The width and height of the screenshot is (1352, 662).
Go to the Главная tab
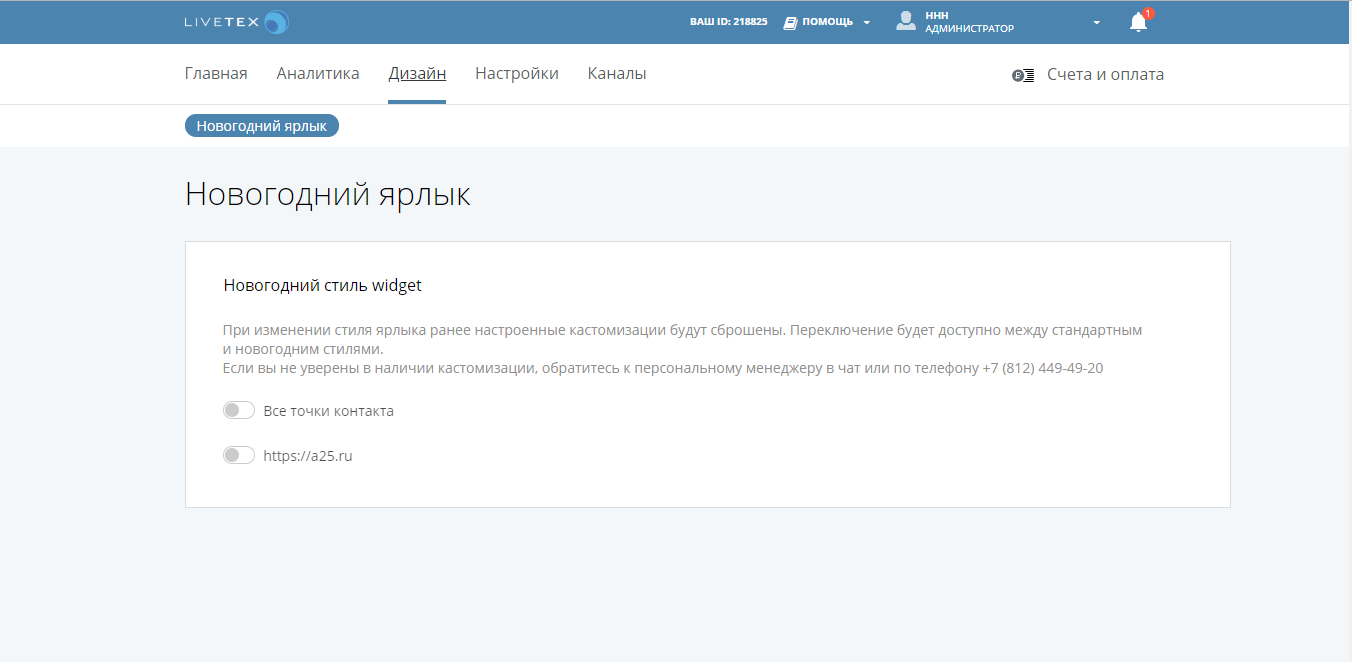click(x=216, y=73)
